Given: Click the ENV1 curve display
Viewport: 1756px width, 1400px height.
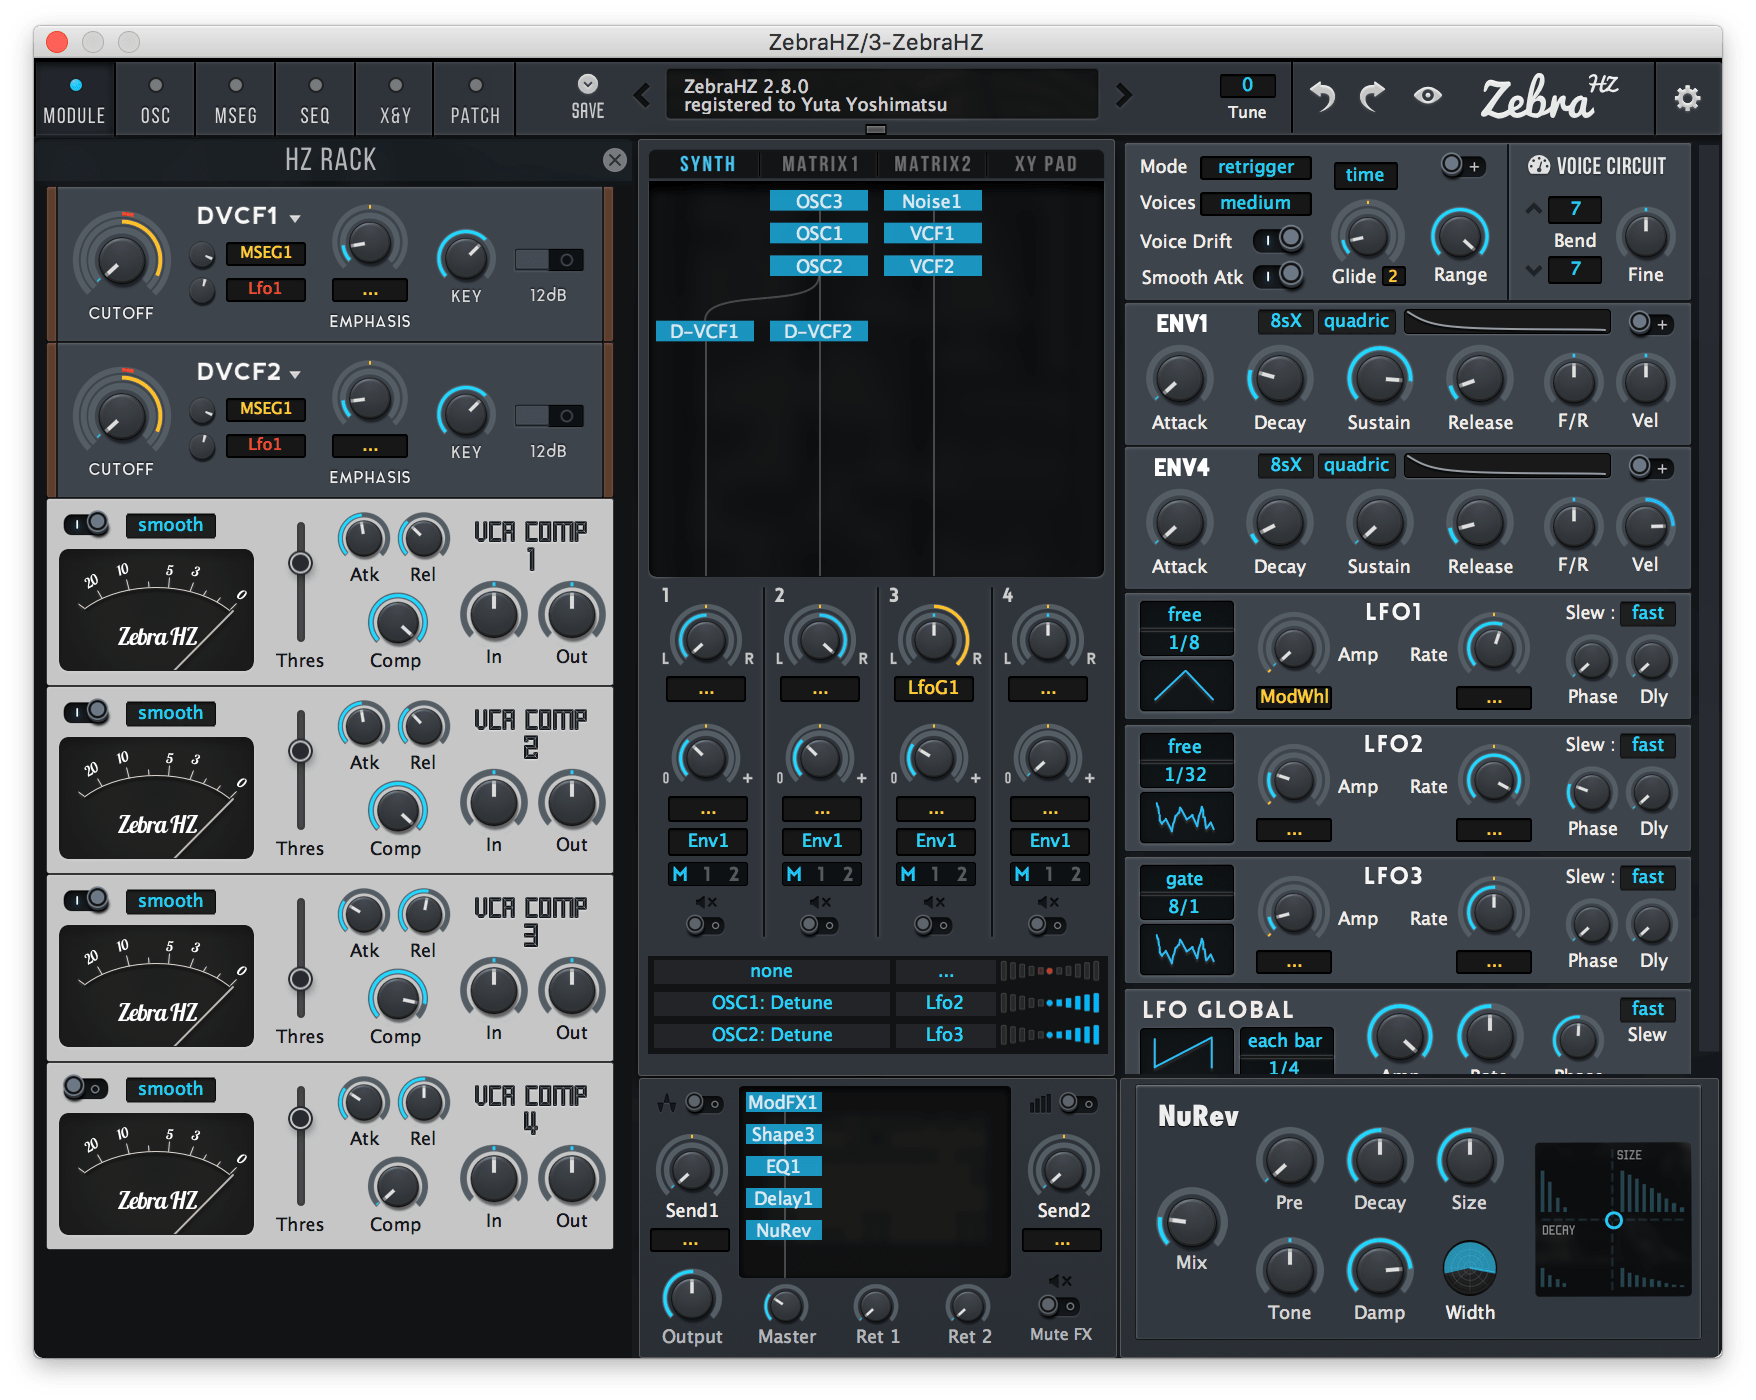Looking at the screenshot, I should [1507, 321].
